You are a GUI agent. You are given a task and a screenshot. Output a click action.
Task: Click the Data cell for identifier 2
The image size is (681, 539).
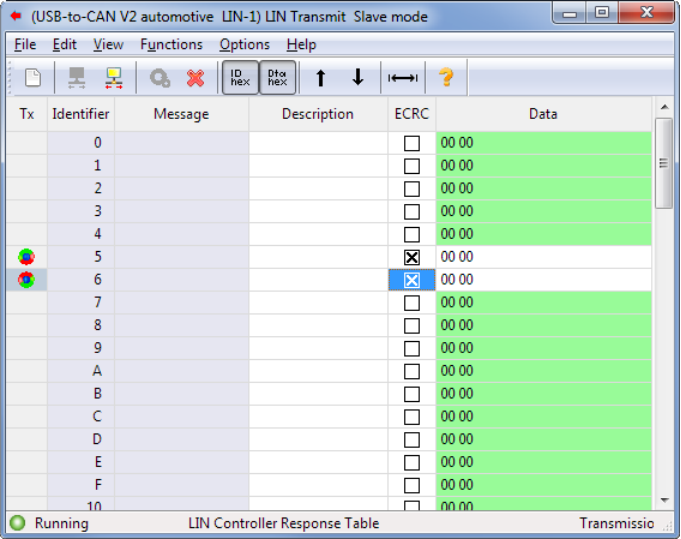click(543, 188)
